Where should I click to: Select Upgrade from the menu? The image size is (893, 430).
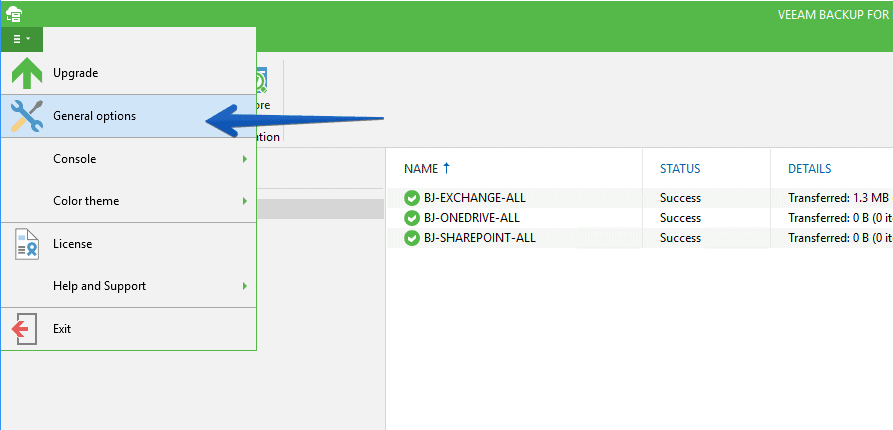tap(128, 73)
